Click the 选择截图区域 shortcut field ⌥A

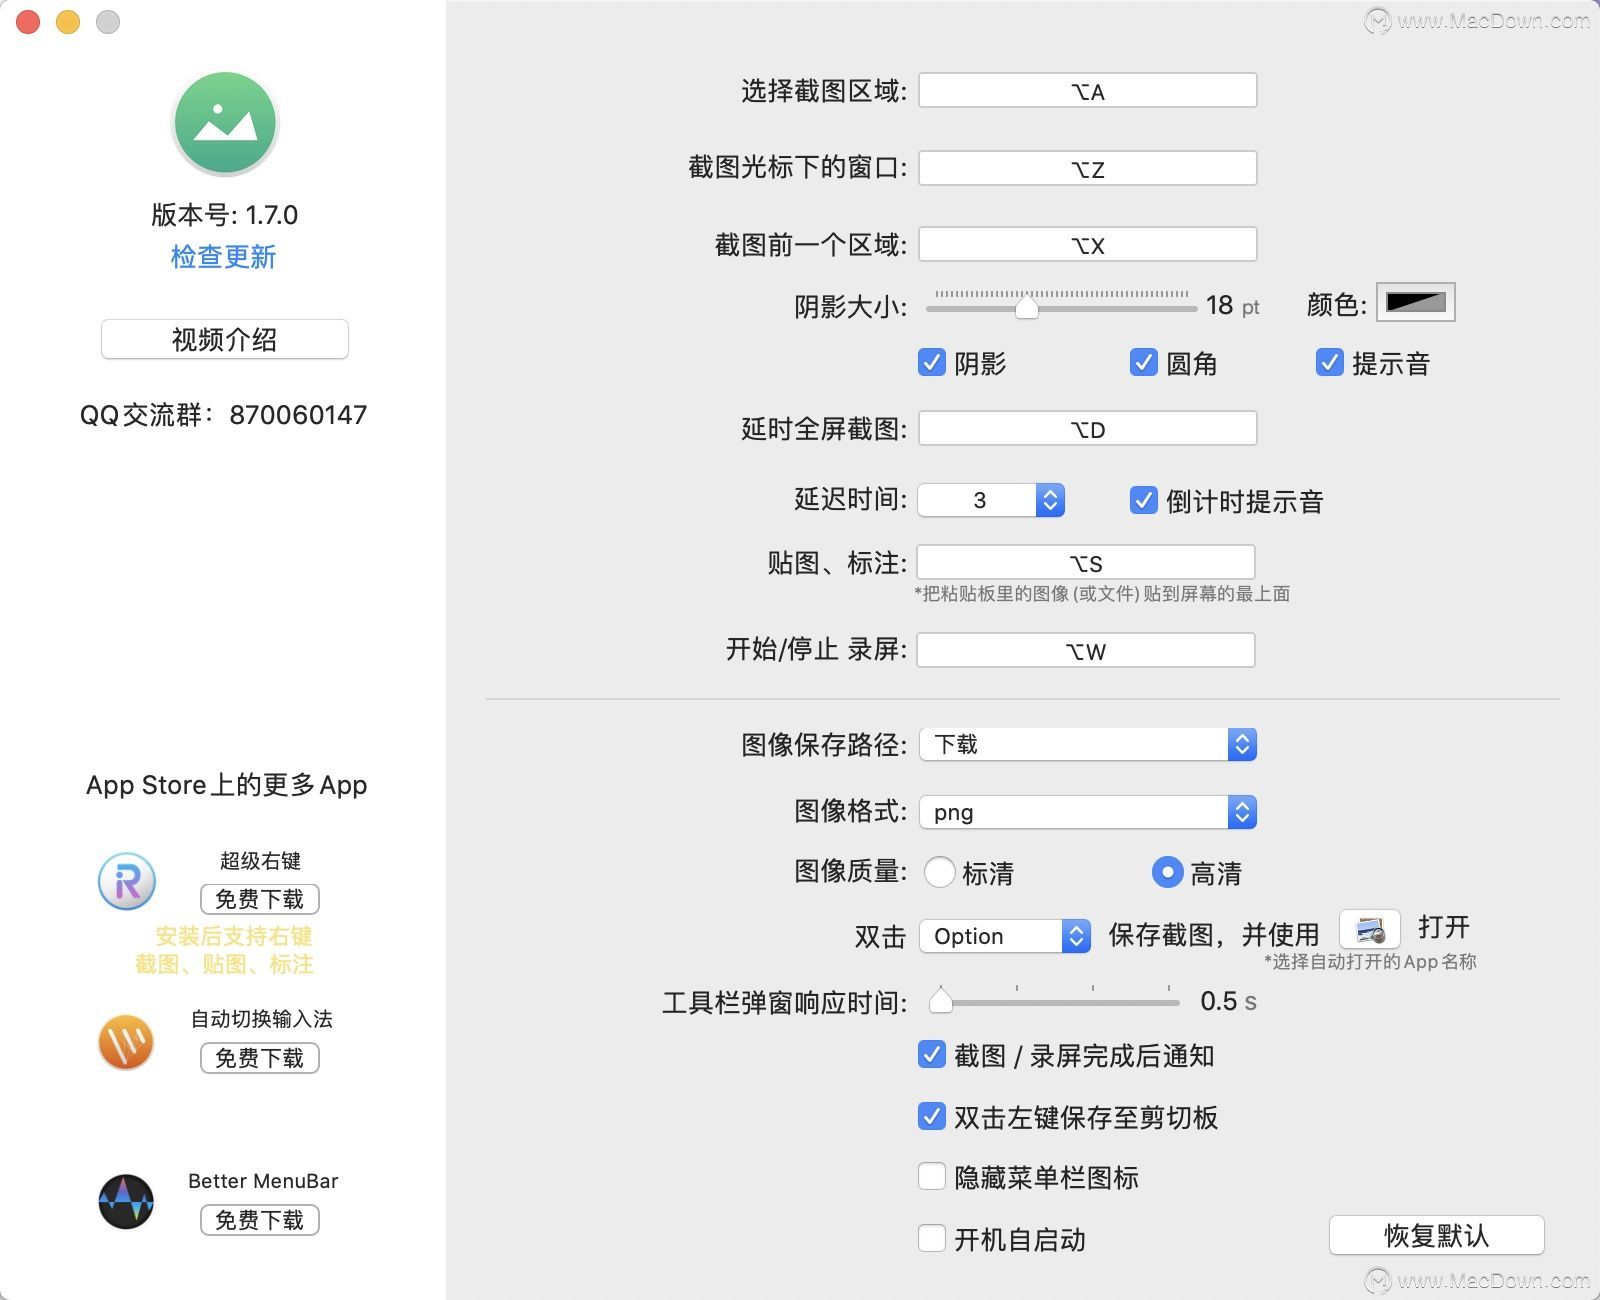click(1087, 91)
